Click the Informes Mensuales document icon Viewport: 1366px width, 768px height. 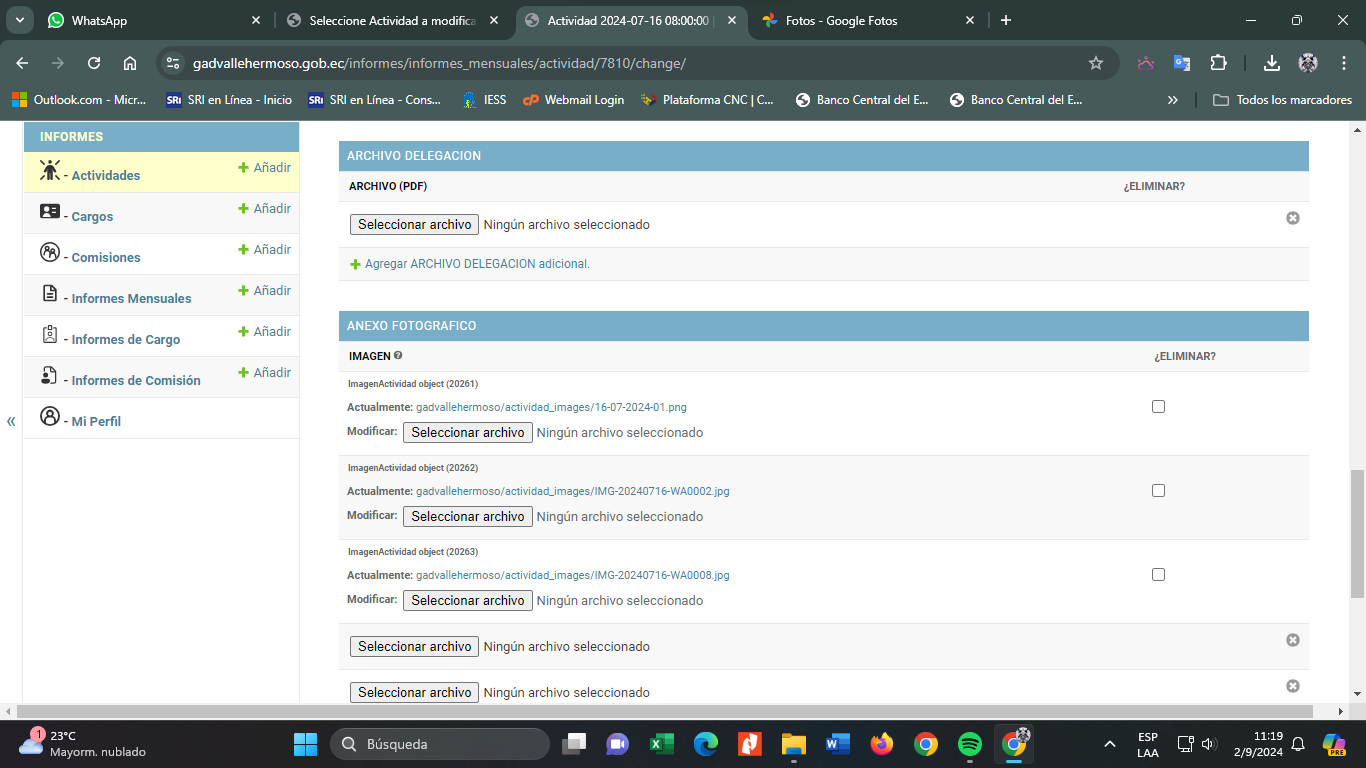(50, 294)
